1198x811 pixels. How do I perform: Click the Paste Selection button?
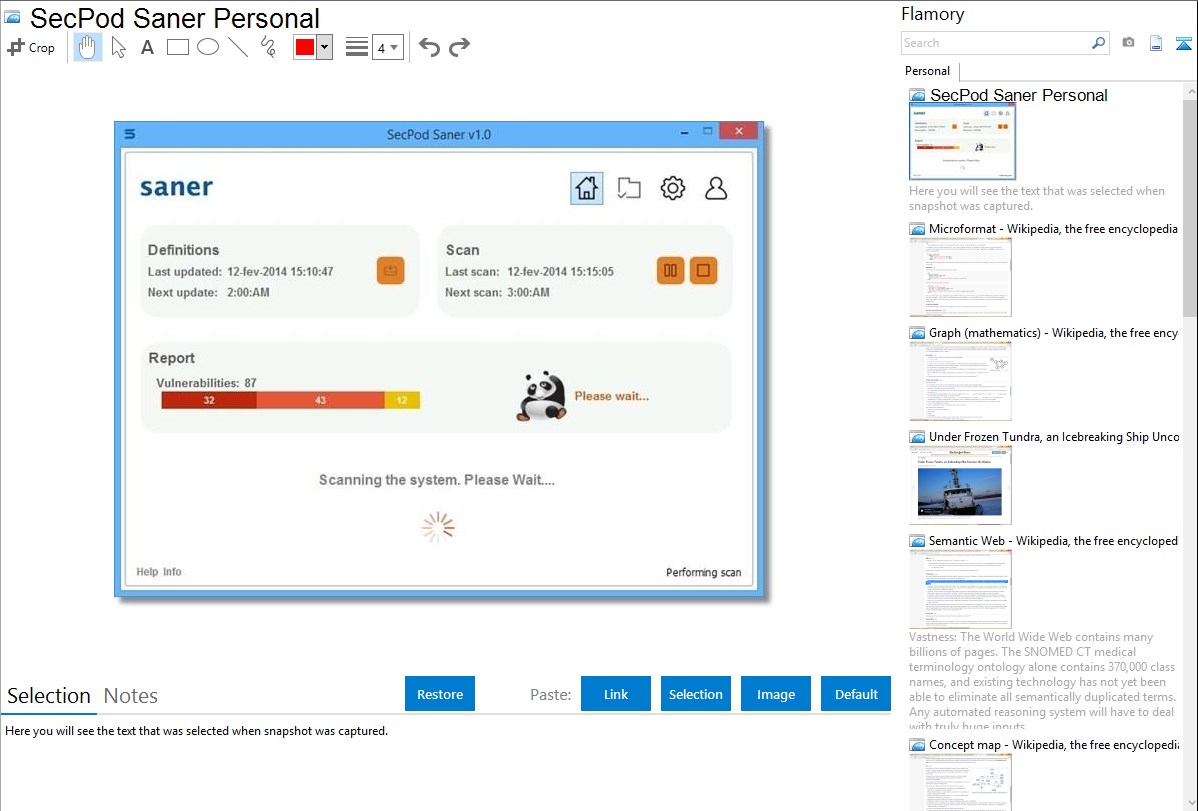(x=695, y=694)
